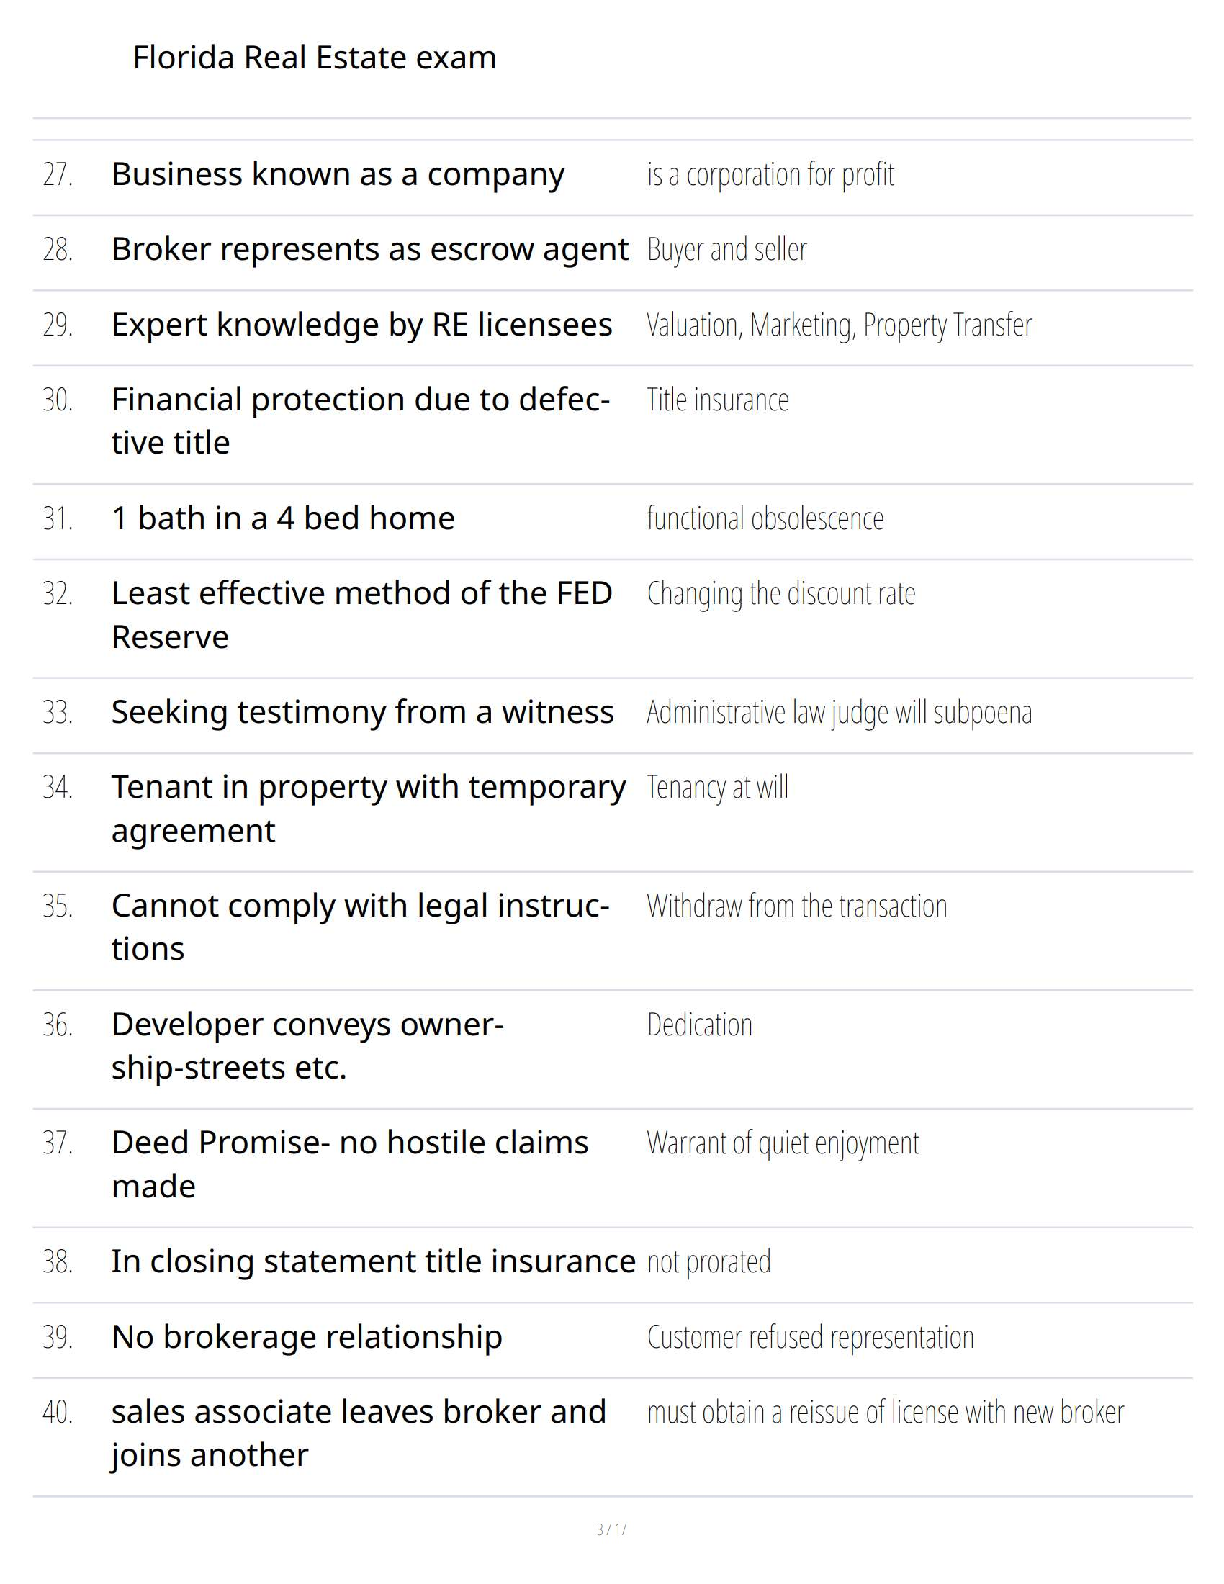Click the "Tenancy at will" answer

click(x=717, y=788)
